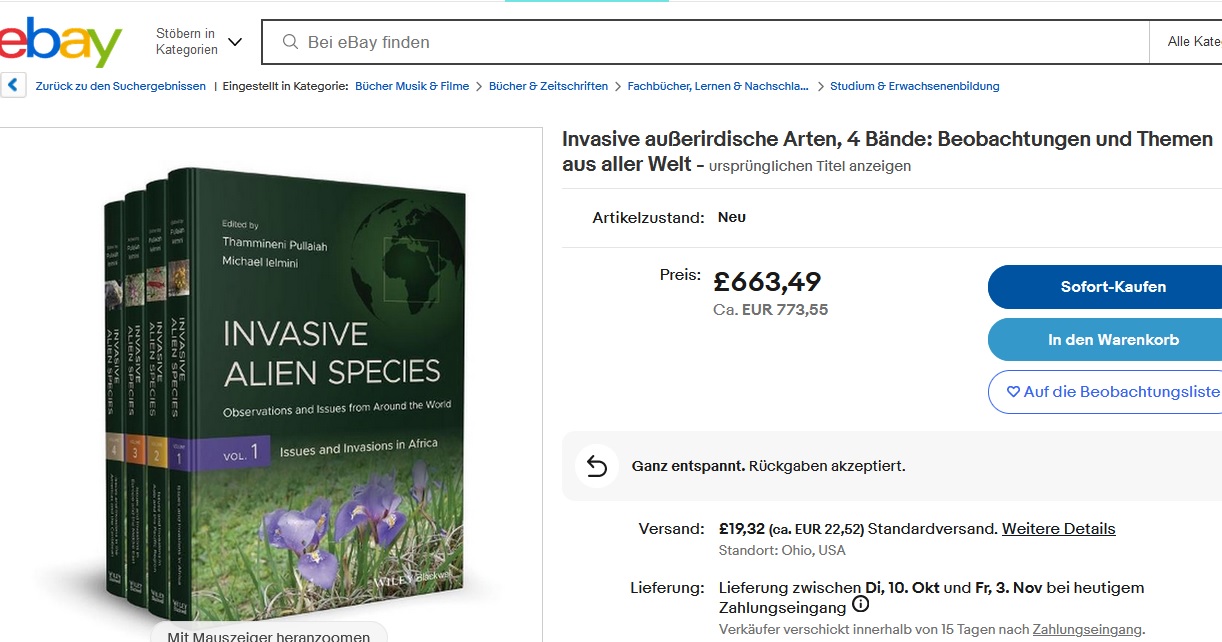Click the delivery info circle icon

(x=861, y=605)
